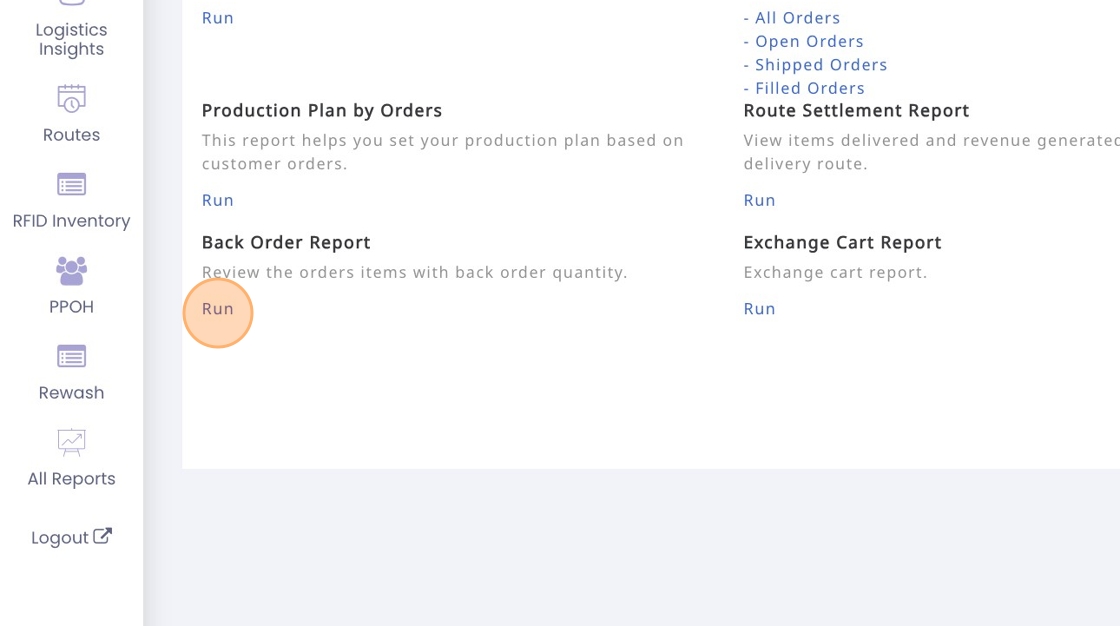Select the Routes text label in sidebar

(x=71, y=135)
